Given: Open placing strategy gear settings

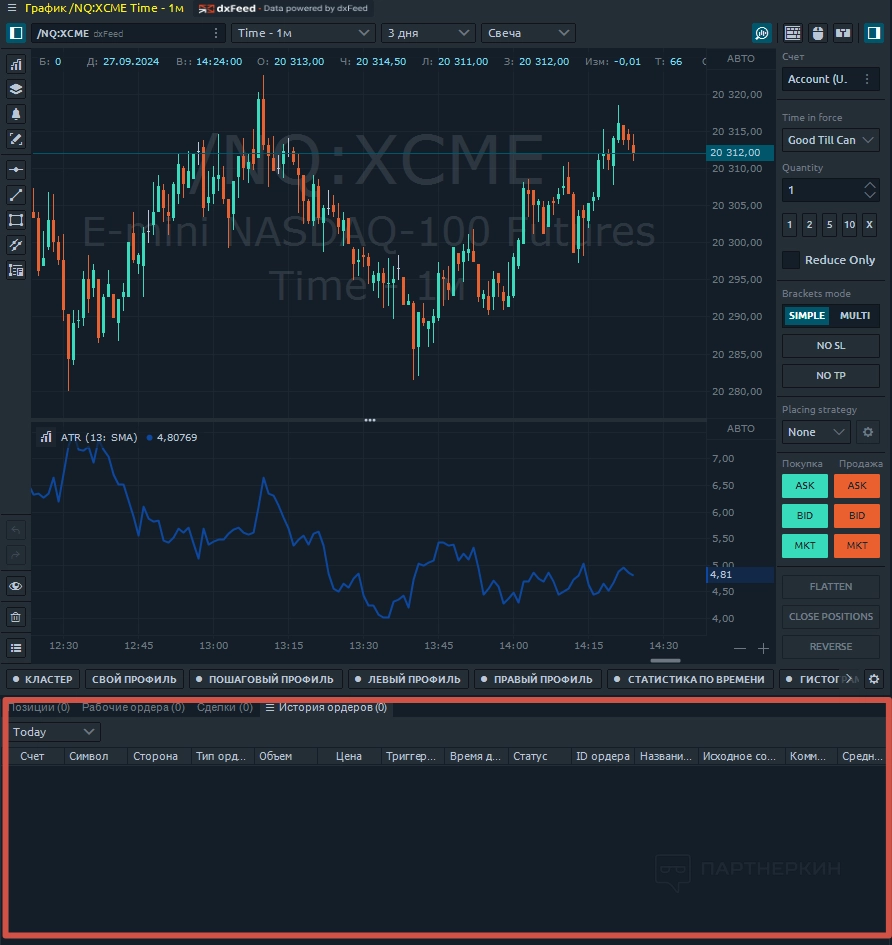Looking at the screenshot, I should (x=868, y=432).
